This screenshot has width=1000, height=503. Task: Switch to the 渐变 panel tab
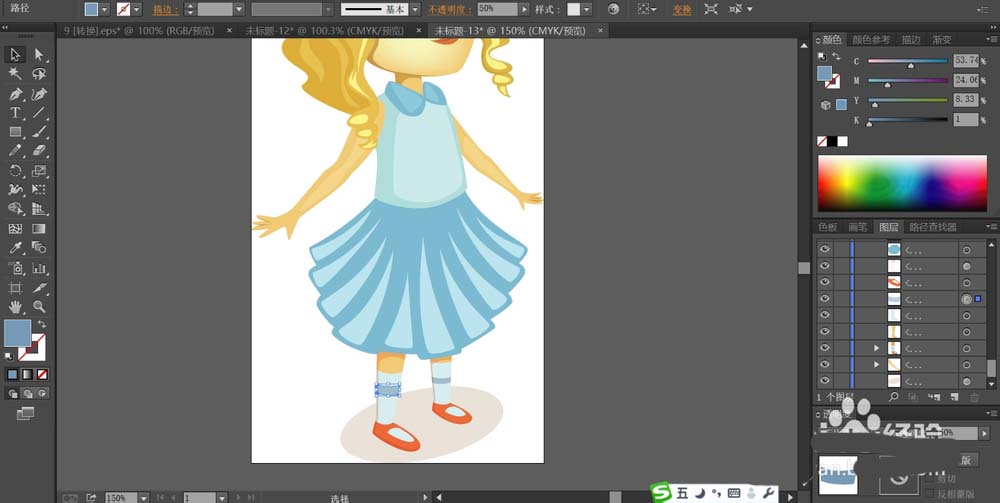click(x=942, y=40)
